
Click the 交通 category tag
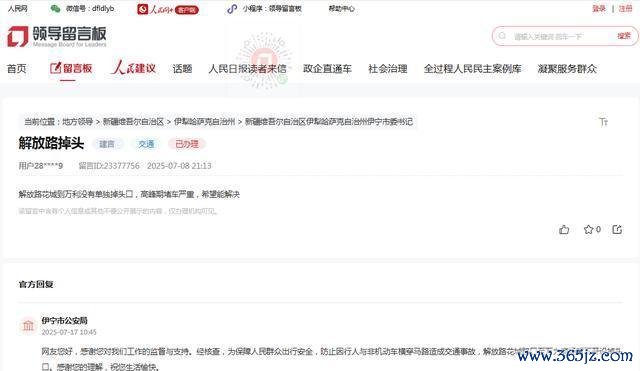[146, 144]
